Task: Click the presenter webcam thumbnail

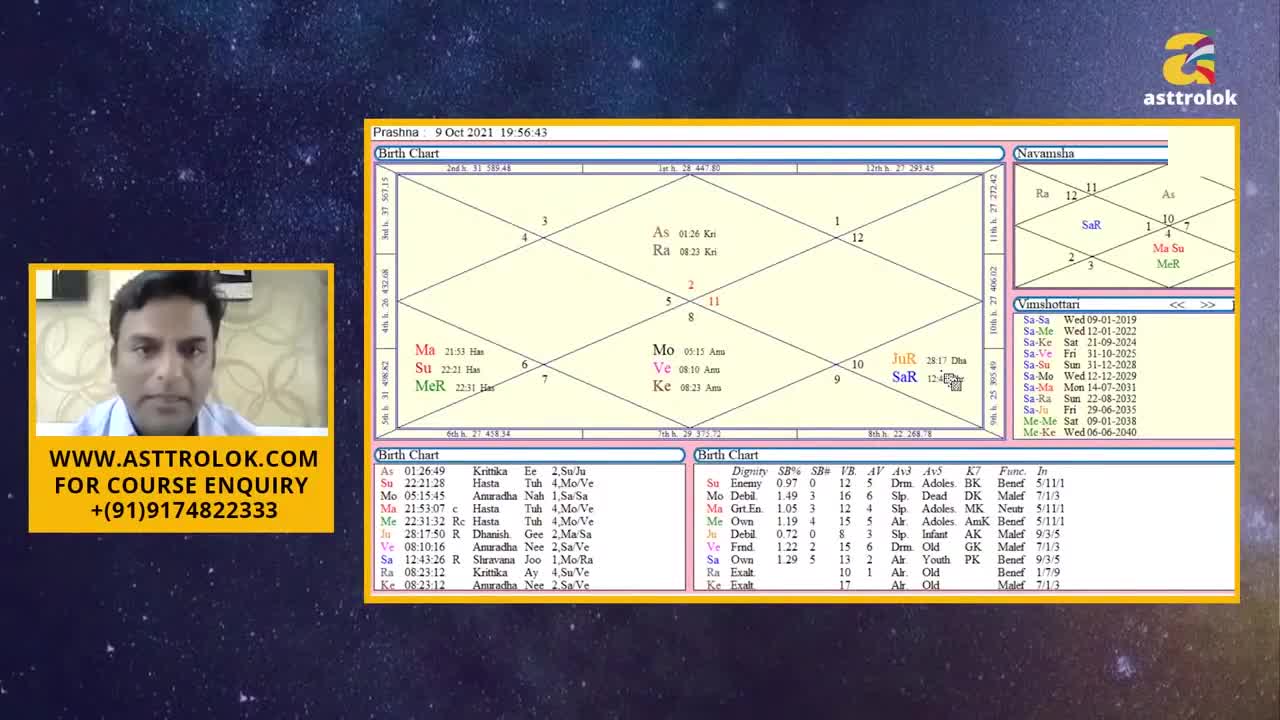Action: [x=181, y=352]
